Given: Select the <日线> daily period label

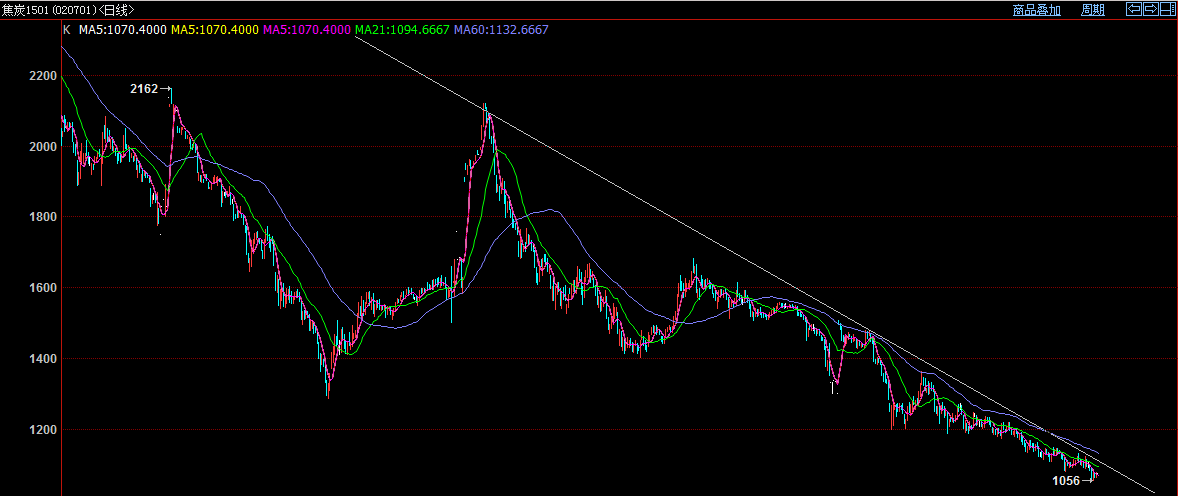Looking at the screenshot, I should (x=116, y=10).
